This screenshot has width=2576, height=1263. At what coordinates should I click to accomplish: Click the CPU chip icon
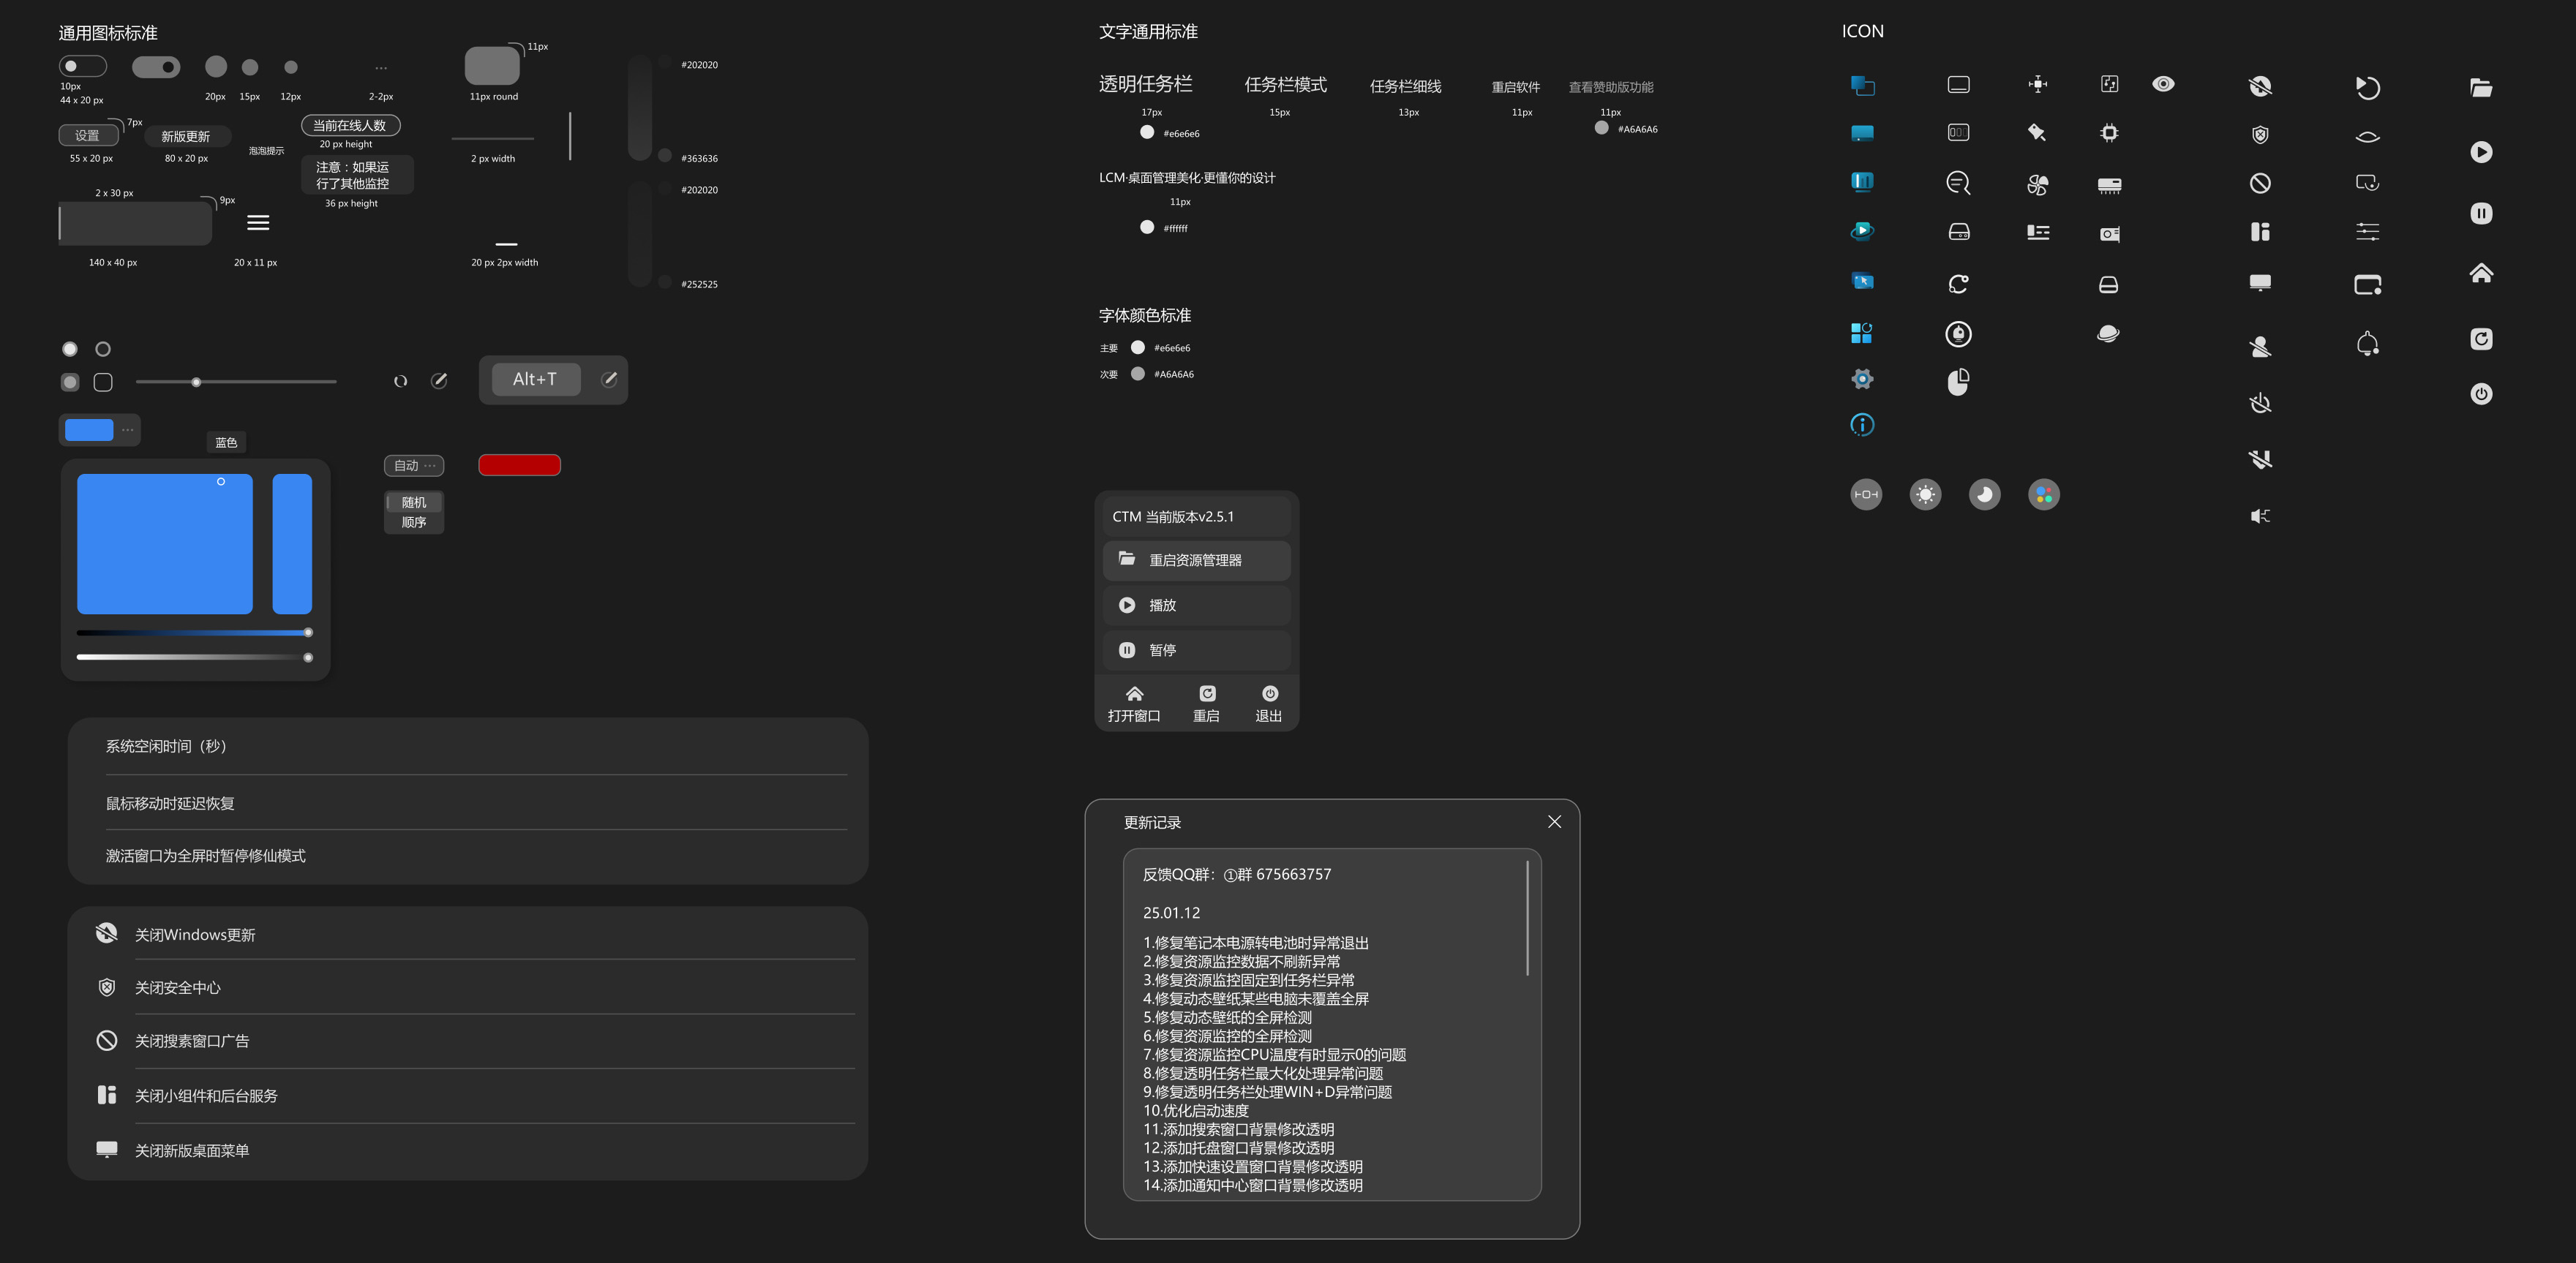tap(2109, 133)
